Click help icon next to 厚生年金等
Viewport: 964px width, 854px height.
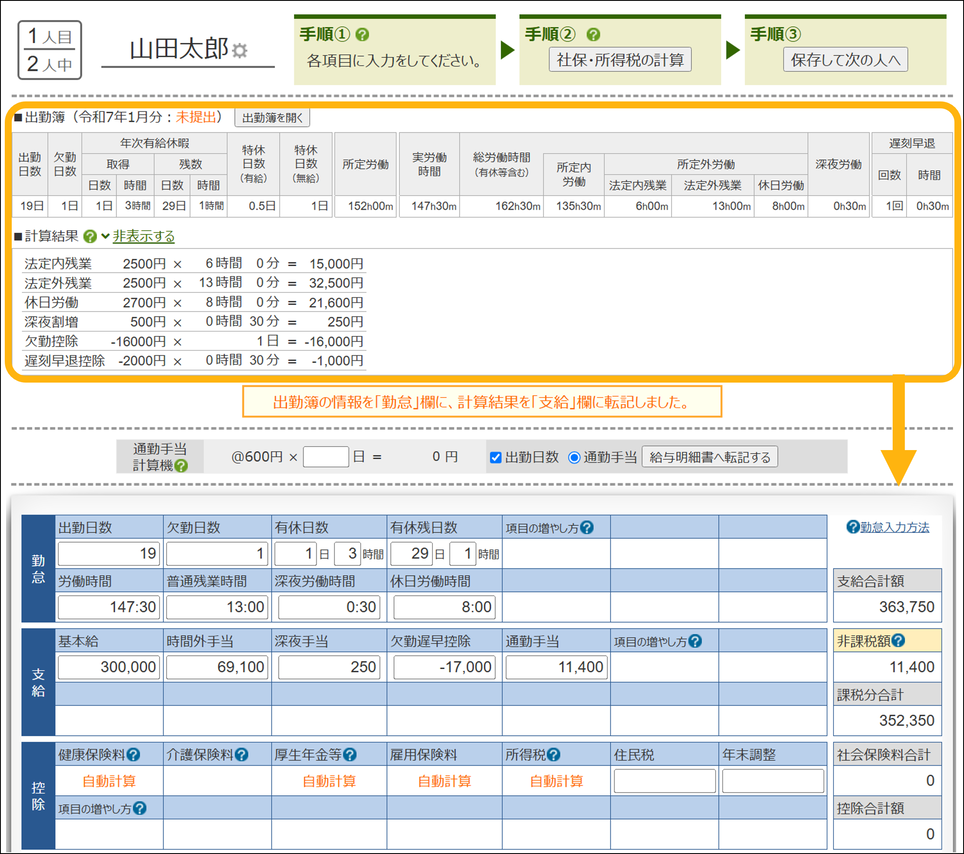(x=349, y=755)
